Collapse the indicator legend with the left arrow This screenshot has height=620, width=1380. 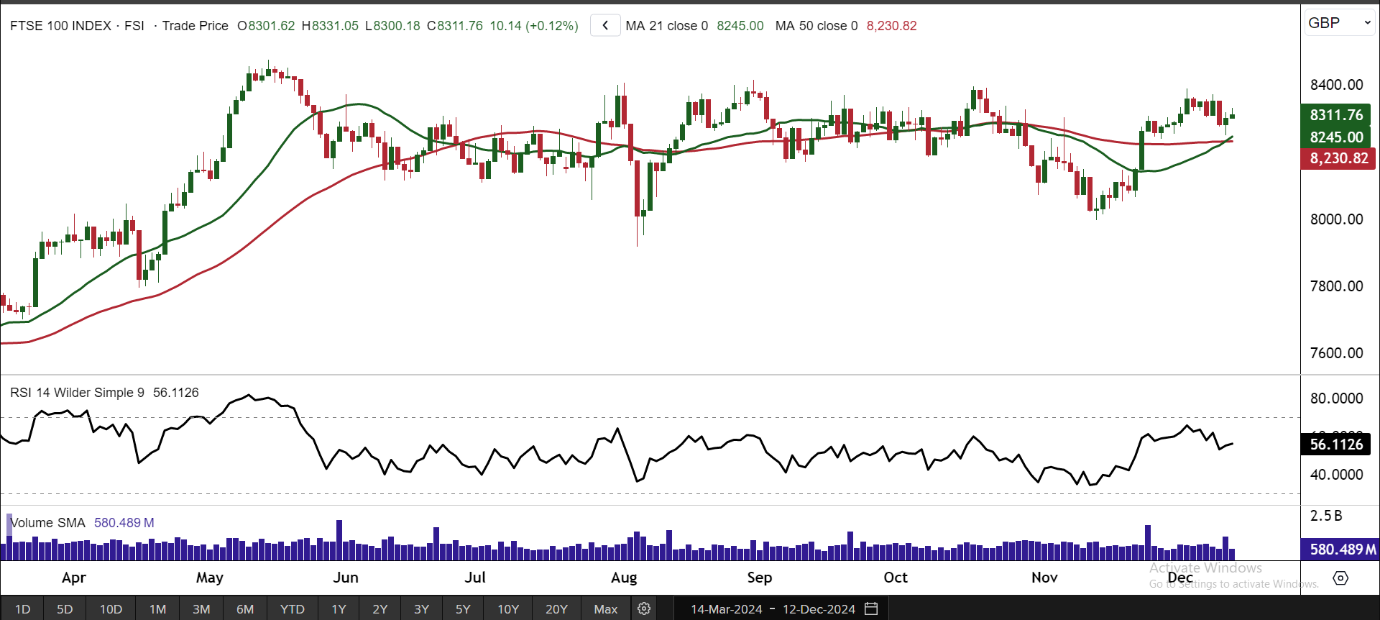(605, 26)
